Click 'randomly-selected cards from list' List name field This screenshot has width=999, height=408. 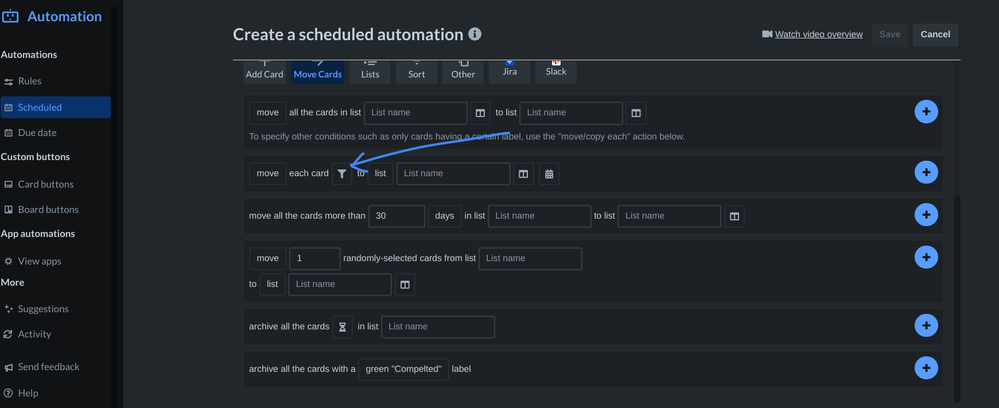point(530,259)
